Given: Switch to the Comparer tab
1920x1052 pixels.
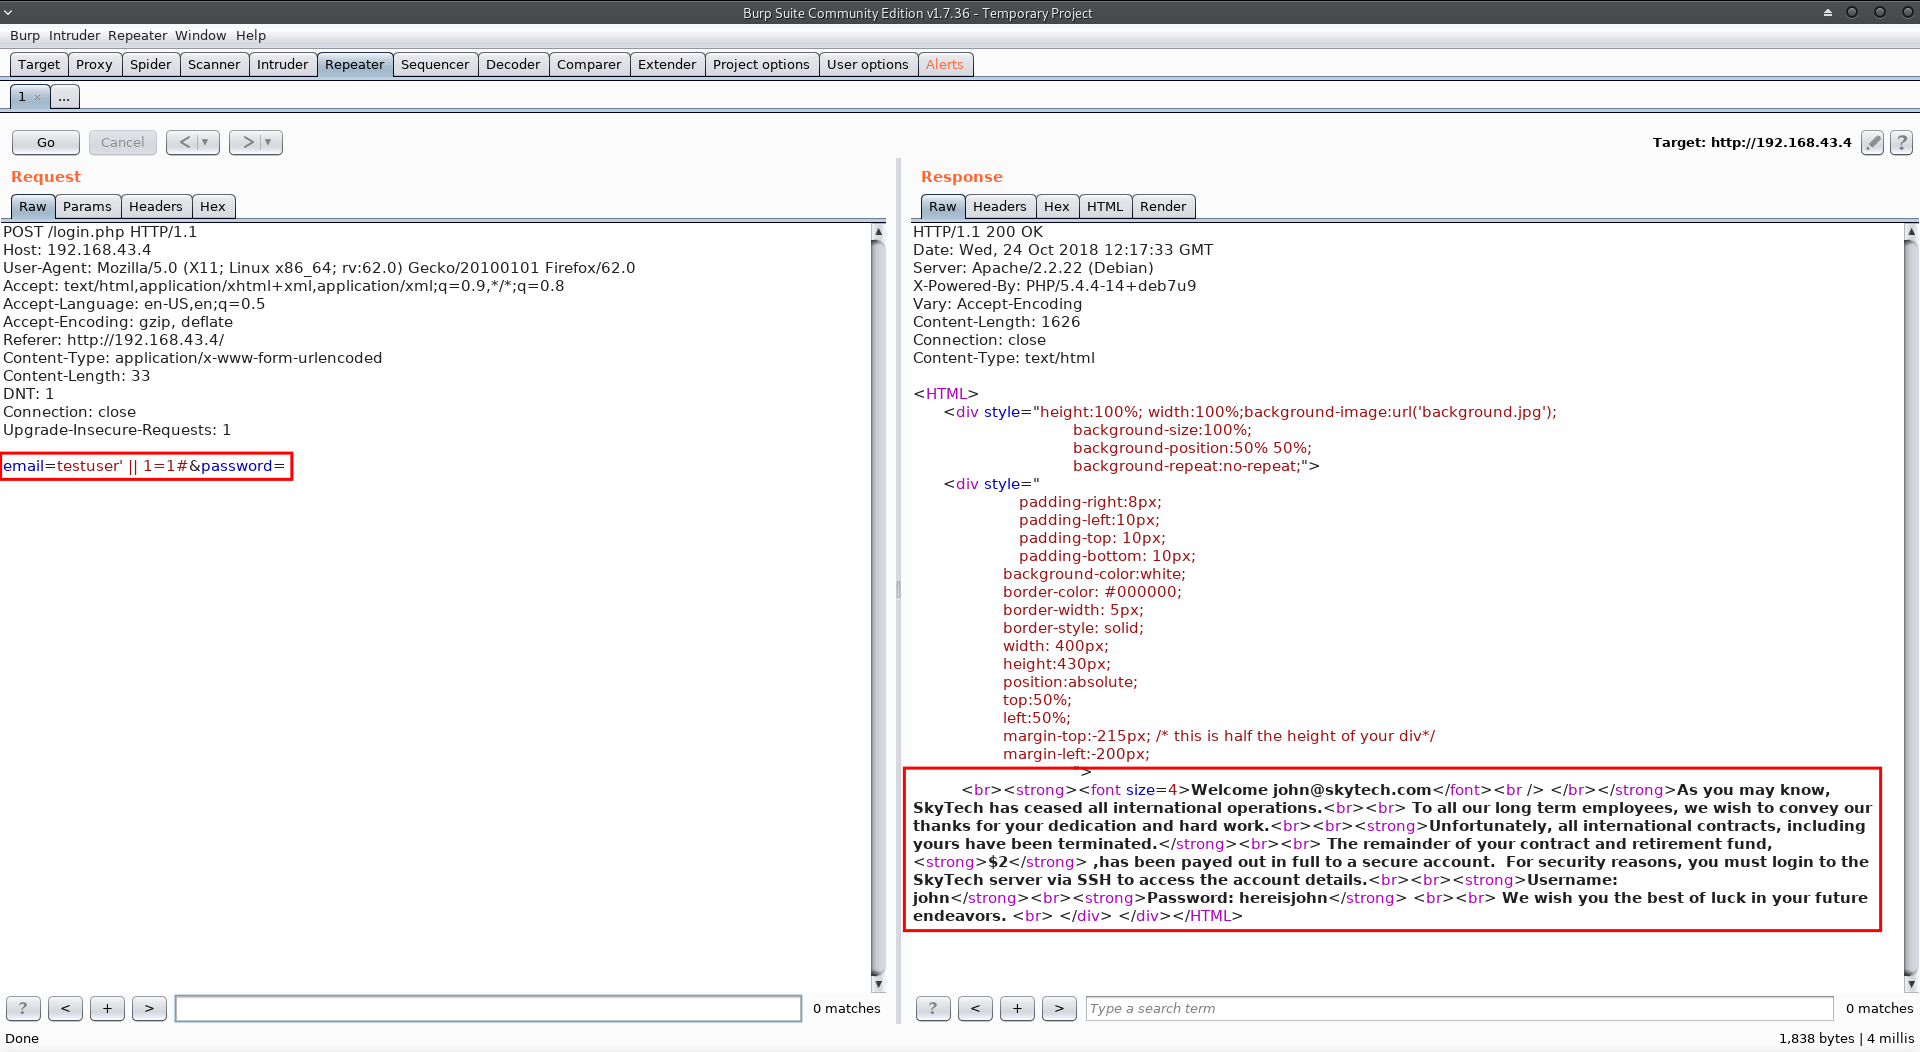Looking at the screenshot, I should [589, 64].
